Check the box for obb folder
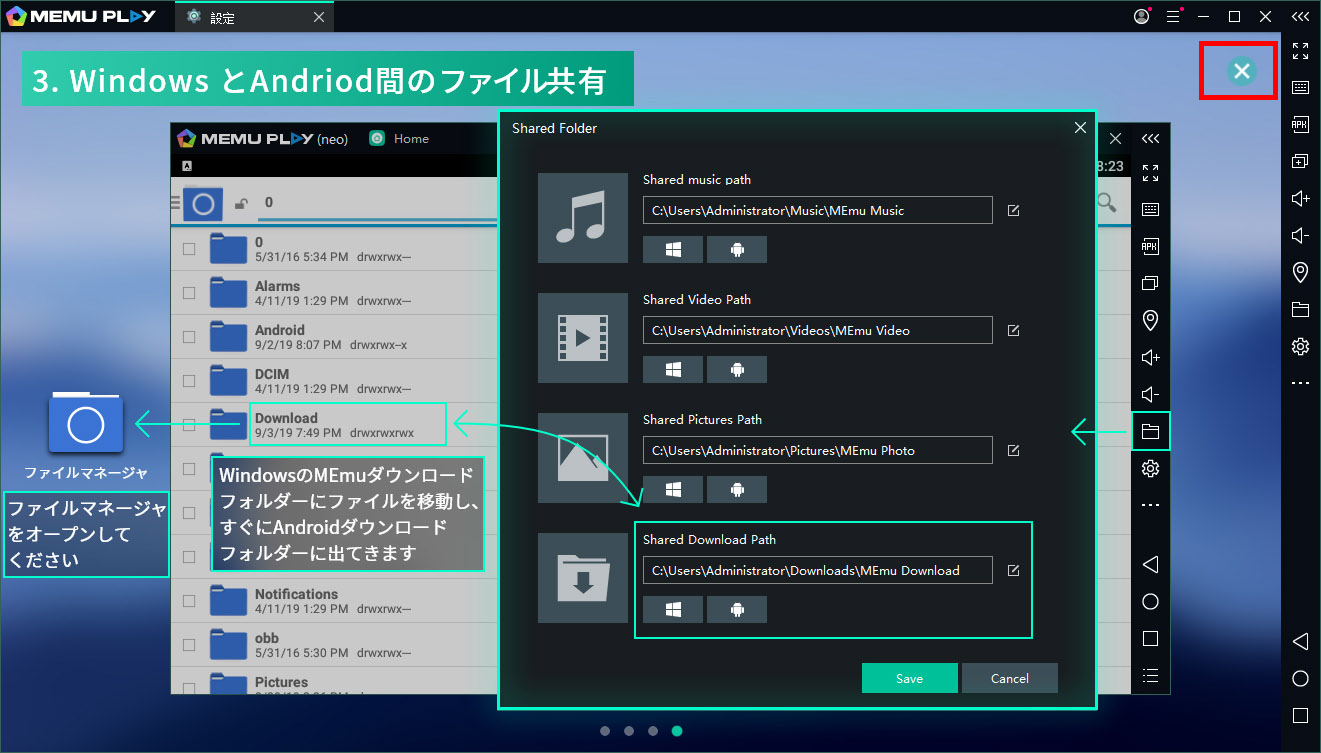This screenshot has height=753, width=1321. (x=189, y=645)
